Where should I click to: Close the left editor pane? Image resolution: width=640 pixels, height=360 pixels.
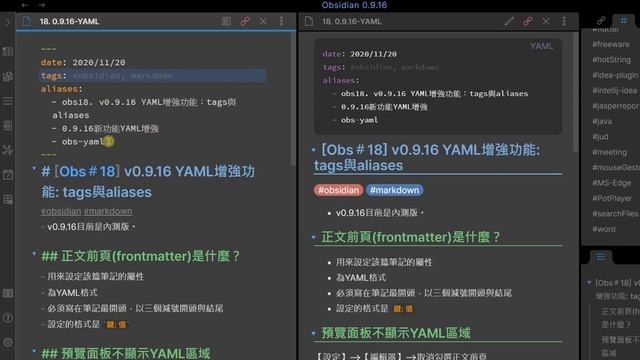tap(263, 21)
